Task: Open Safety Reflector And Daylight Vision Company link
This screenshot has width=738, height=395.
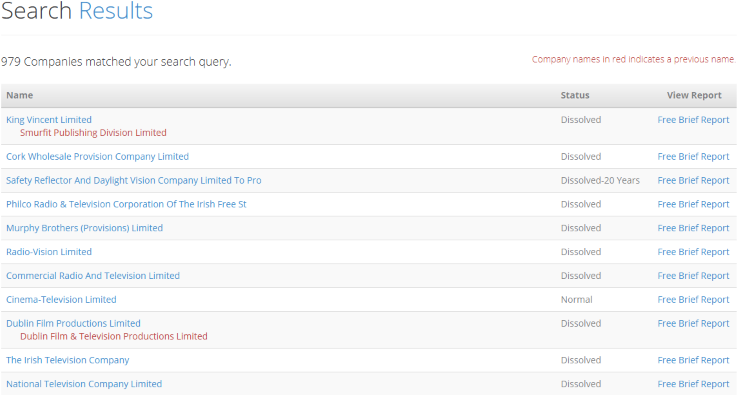Action: pyautogui.click(x=134, y=180)
